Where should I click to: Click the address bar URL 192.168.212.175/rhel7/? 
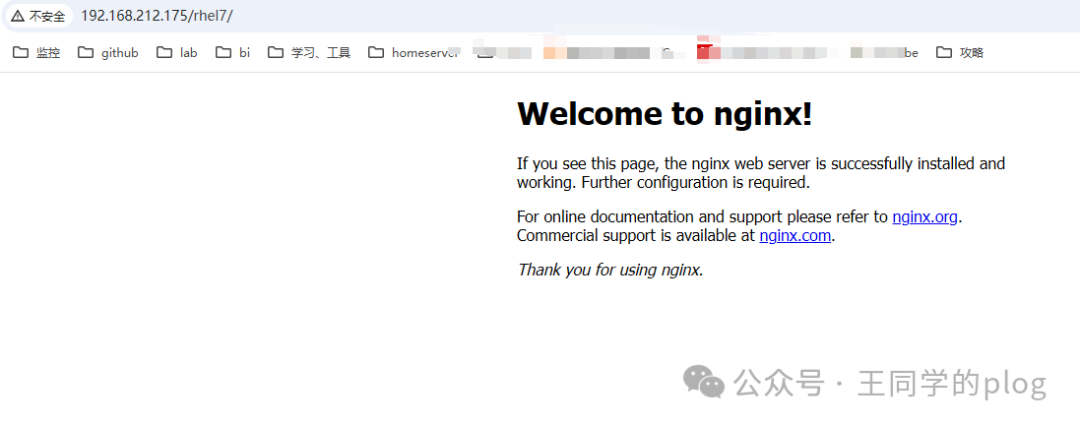156,16
